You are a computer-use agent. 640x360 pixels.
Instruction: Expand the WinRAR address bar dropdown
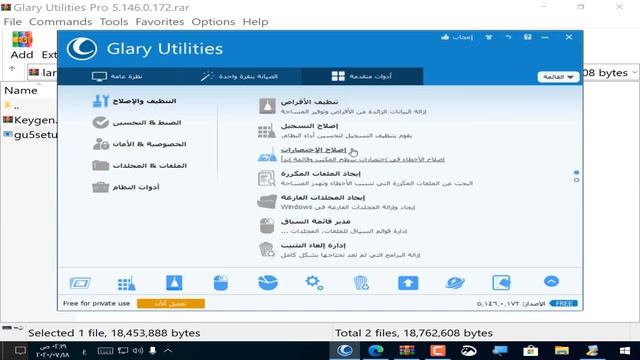coord(634,73)
